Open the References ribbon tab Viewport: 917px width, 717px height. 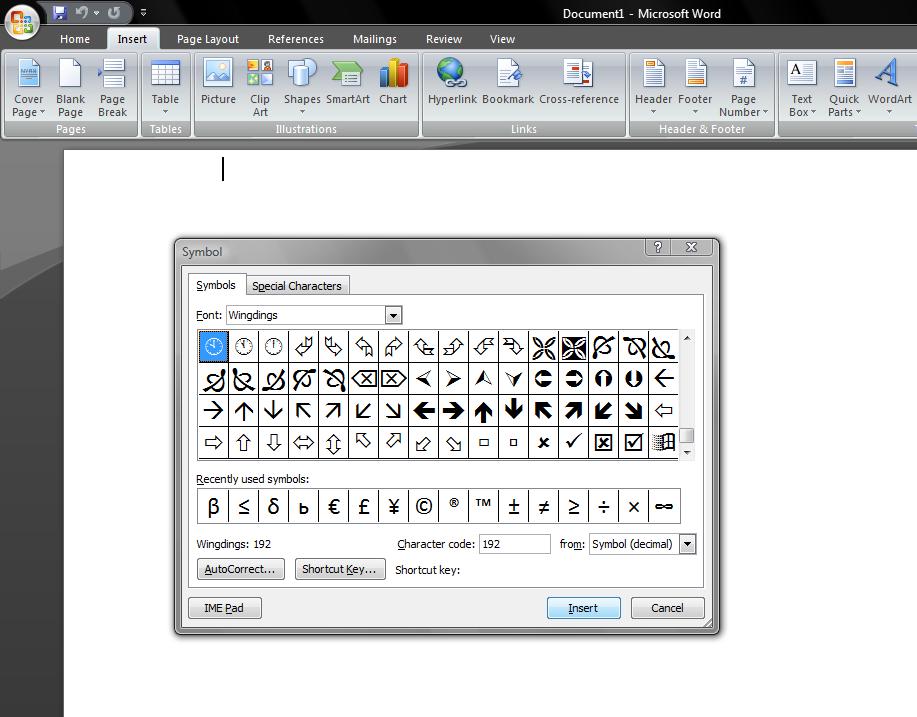[x=295, y=39]
